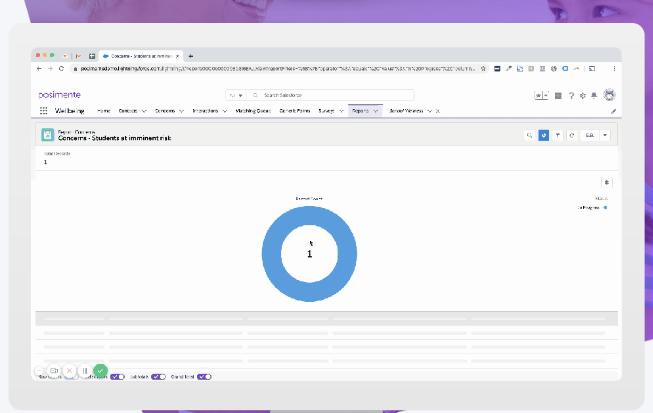This screenshot has width=653, height=413.
Task: Expand the Reports tab dropdown chevron
Action: tap(376, 110)
